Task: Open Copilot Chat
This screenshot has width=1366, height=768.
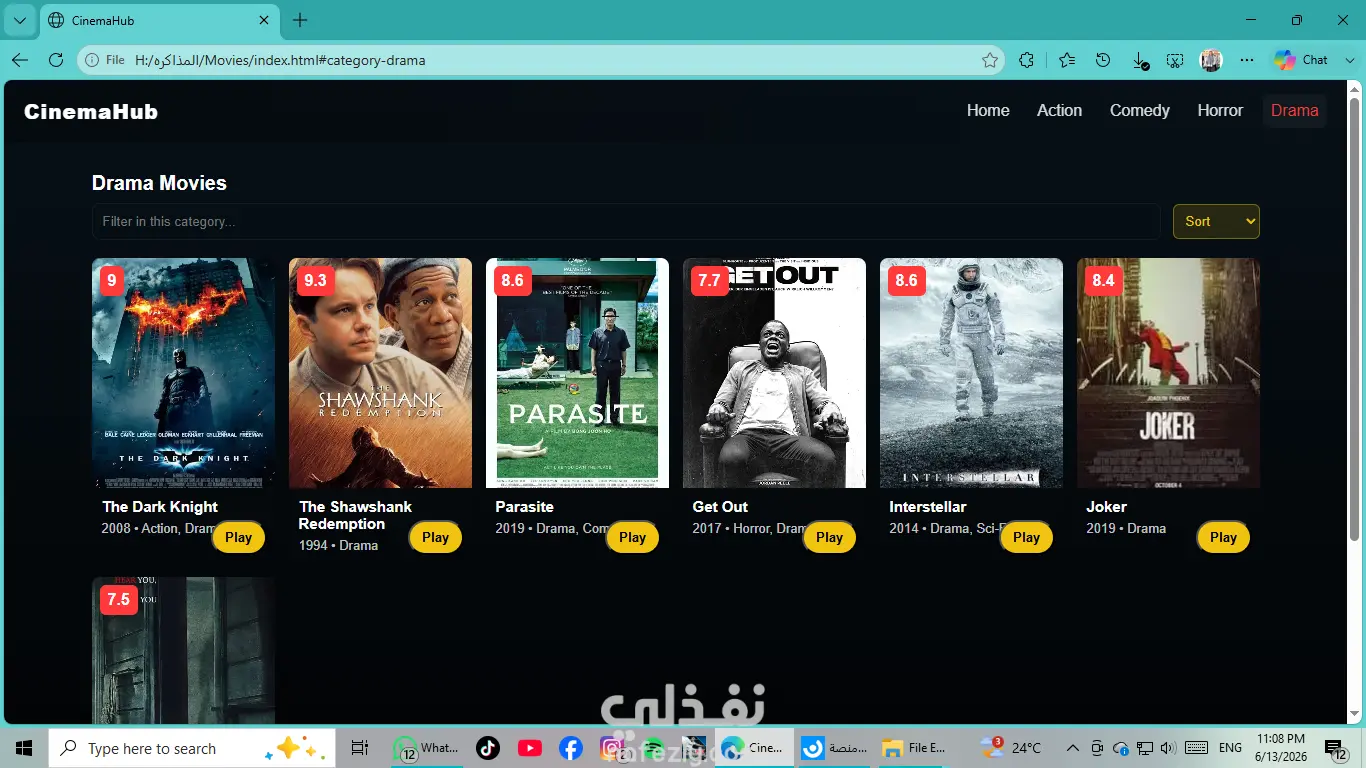Action: click(x=1301, y=60)
